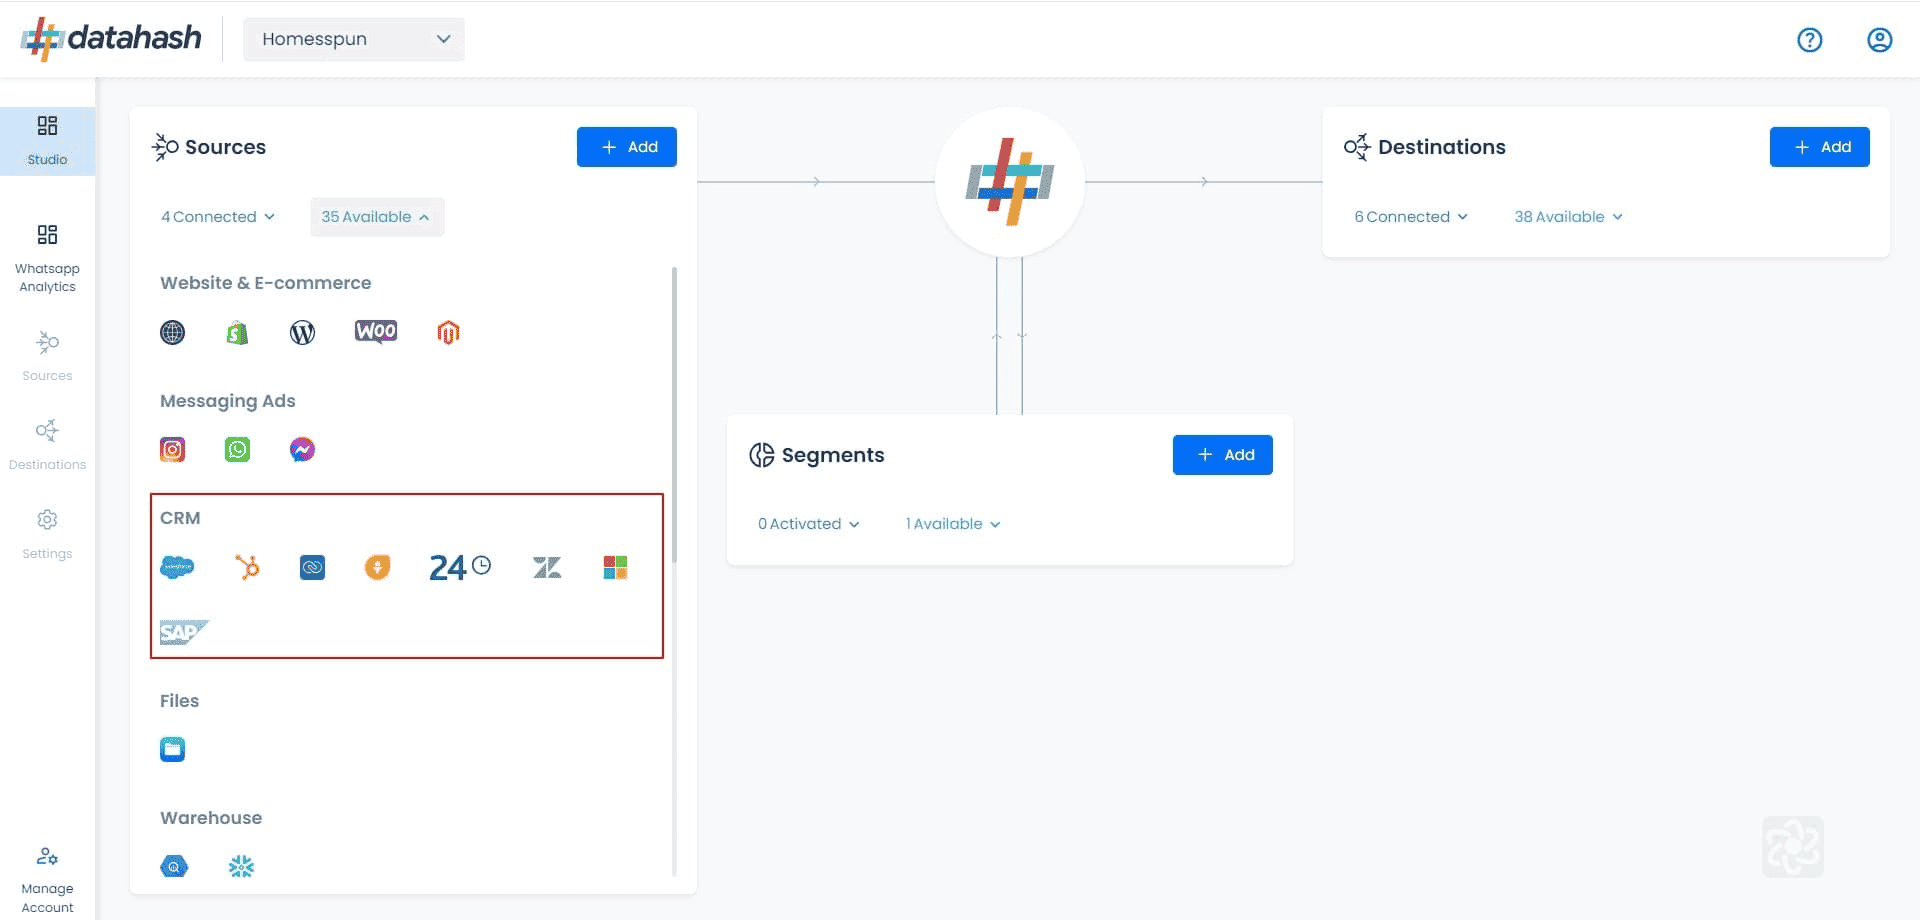Select the Snowflake warehouse icon
Viewport: 1920px width, 920px height.
point(241,866)
